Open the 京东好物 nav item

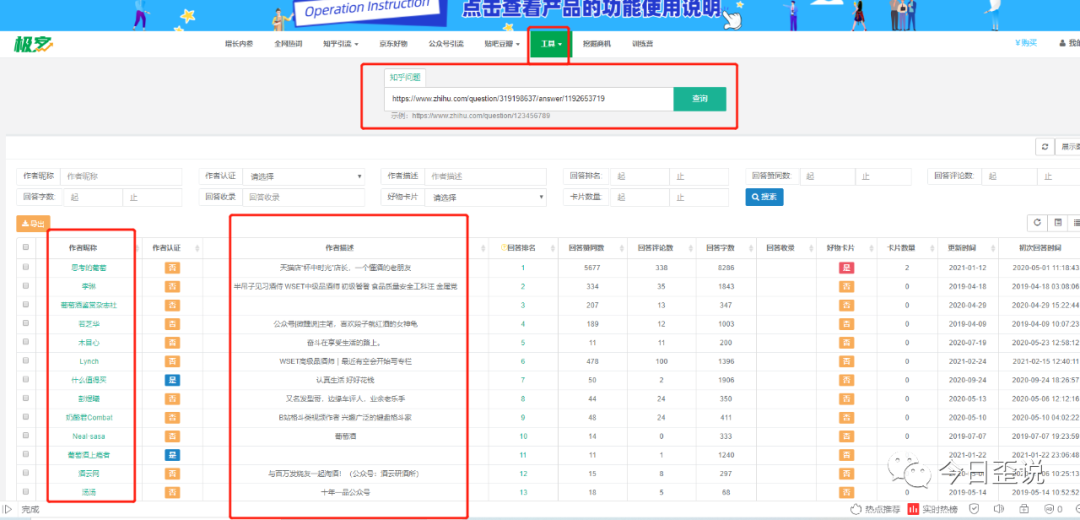pyautogui.click(x=393, y=43)
